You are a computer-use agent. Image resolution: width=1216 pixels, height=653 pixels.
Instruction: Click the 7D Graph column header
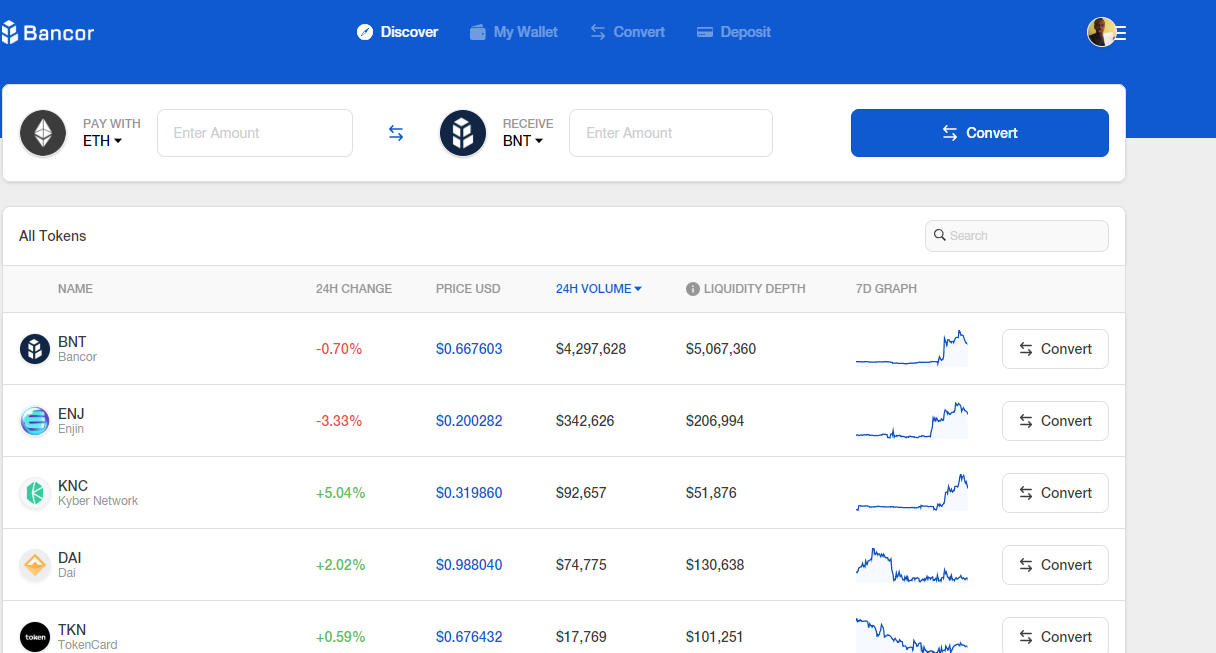point(886,289)
